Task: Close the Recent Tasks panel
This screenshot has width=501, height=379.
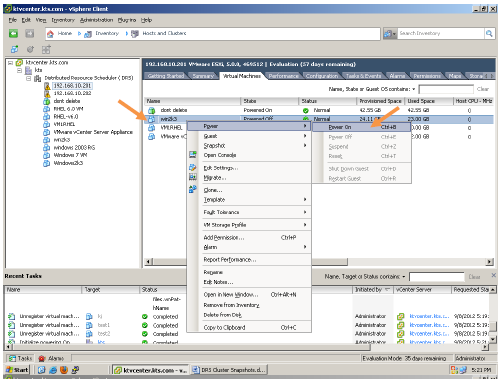Action: [x=494, y=275]
